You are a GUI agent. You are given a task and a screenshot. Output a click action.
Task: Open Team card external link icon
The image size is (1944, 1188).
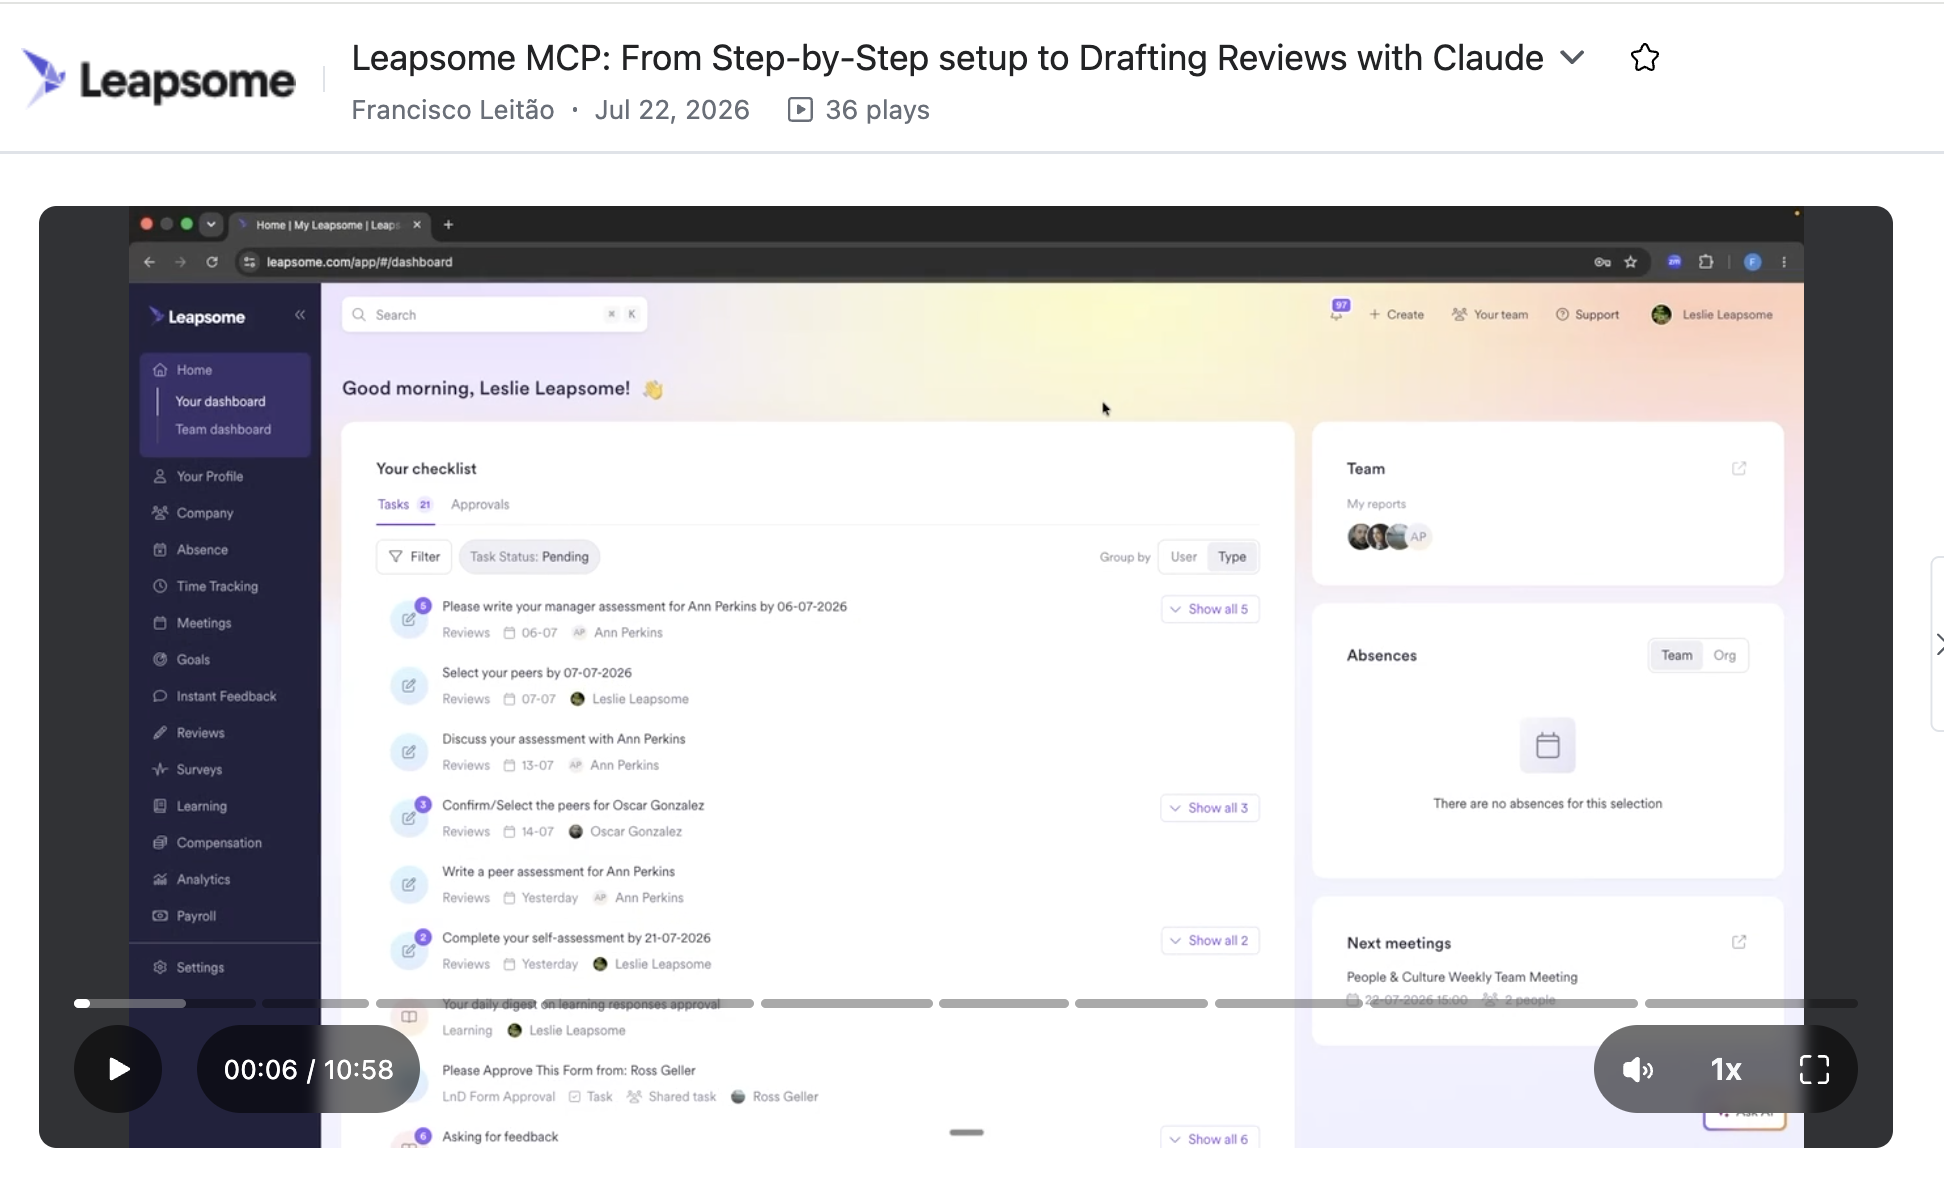pos(1739,468)
